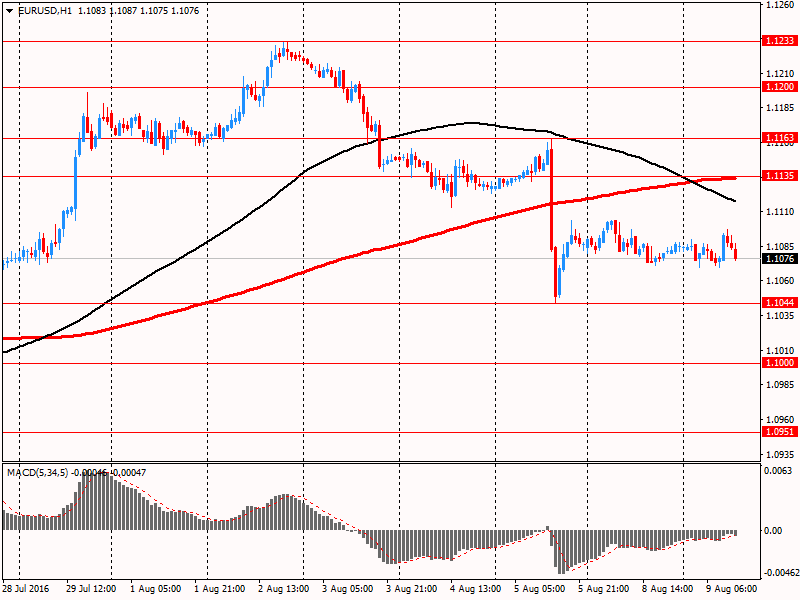The width and height of the screenshot is (800, 600).
Task: Click the 2 Aug 13:00 time axis label
Action: point(284,589)
